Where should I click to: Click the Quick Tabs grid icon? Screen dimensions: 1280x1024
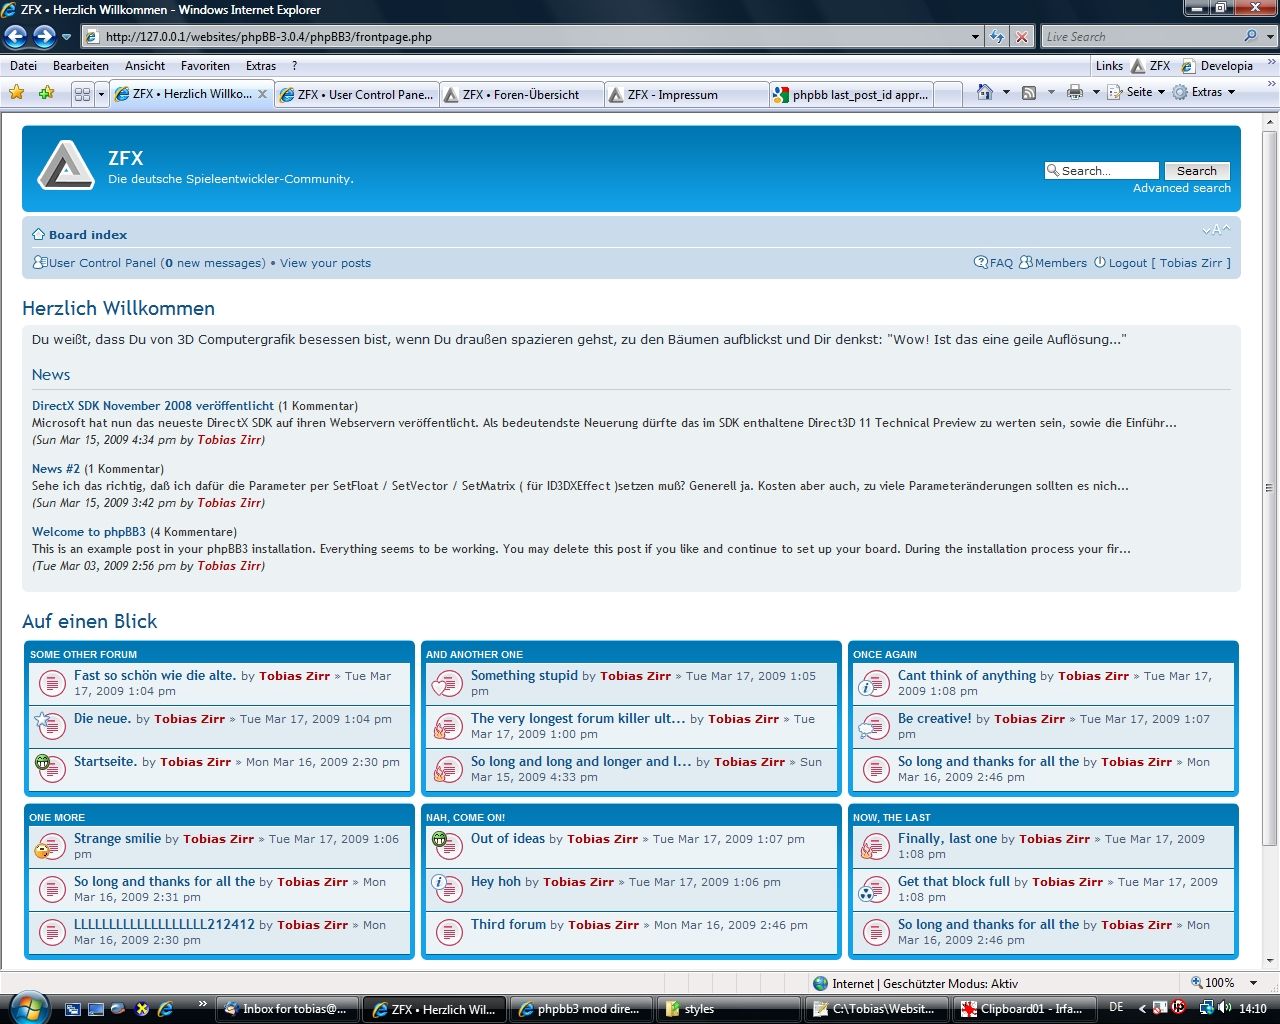[82, 94]
